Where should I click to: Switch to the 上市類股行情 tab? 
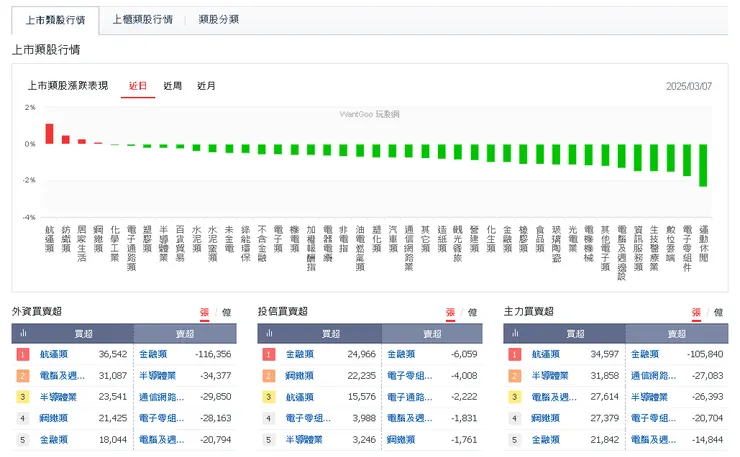[x=55, y=20]
